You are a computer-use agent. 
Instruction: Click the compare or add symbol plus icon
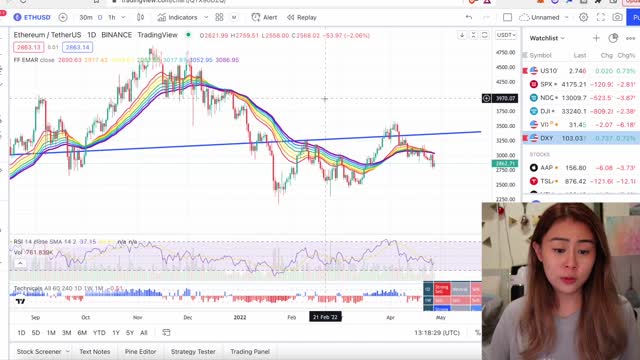pyautogui.click(x=63, y=17)
